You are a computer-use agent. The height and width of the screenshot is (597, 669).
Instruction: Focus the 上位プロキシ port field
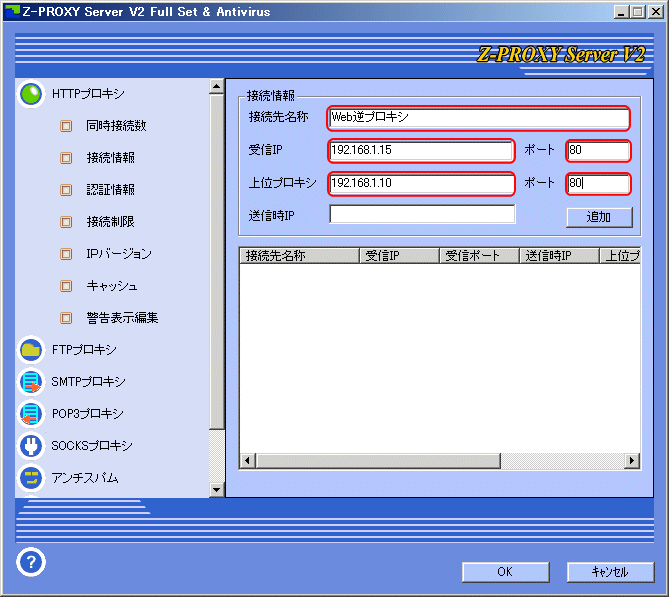coord(598,184)
